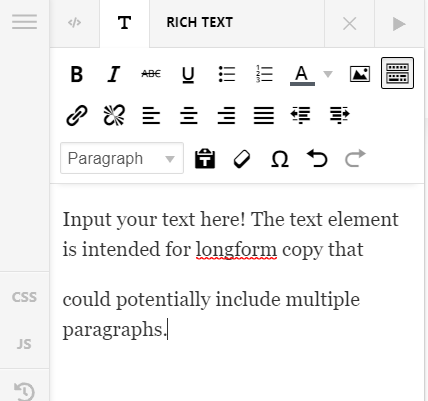The height and width of the screenshot is (401, 428).
Task: Insert a bulleted list
Action: point(227,74)
